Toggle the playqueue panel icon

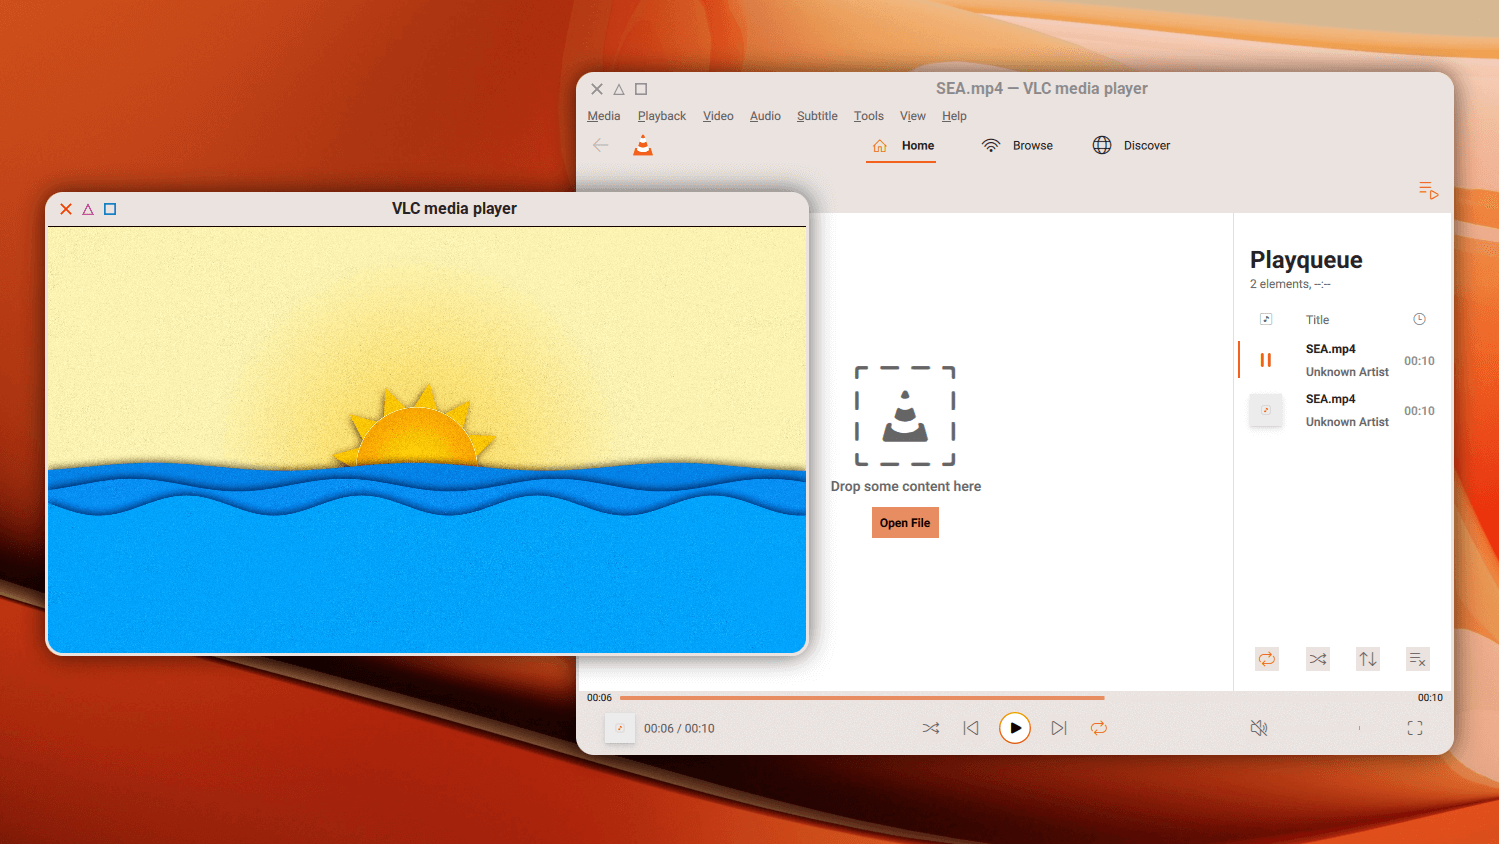(1428, 190)
